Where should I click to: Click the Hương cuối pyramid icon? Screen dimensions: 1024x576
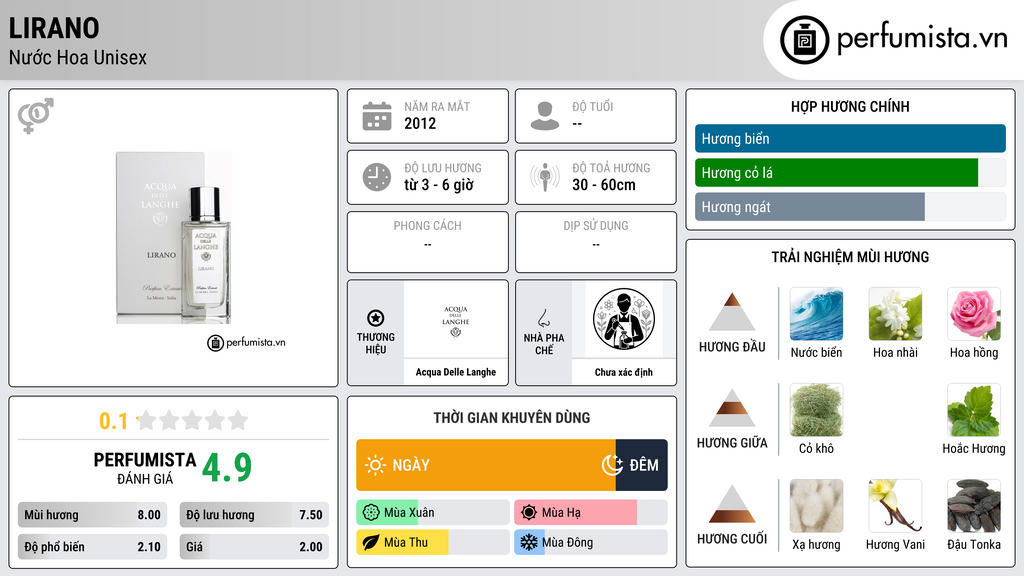[x=732, y=504]
